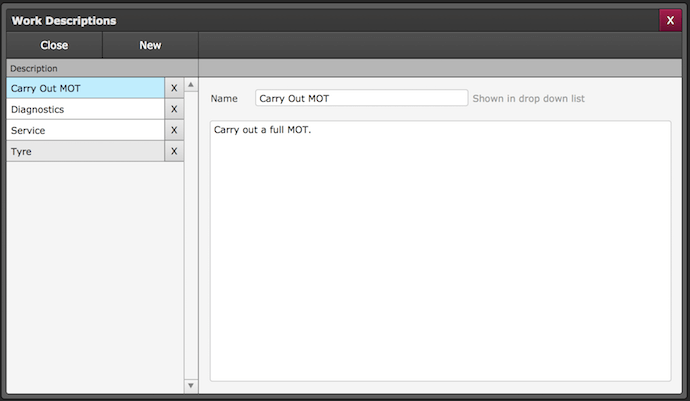The width and height of the screenshot is (690, 401).
Task: Click the X beside Service
Action: (174, 130)
